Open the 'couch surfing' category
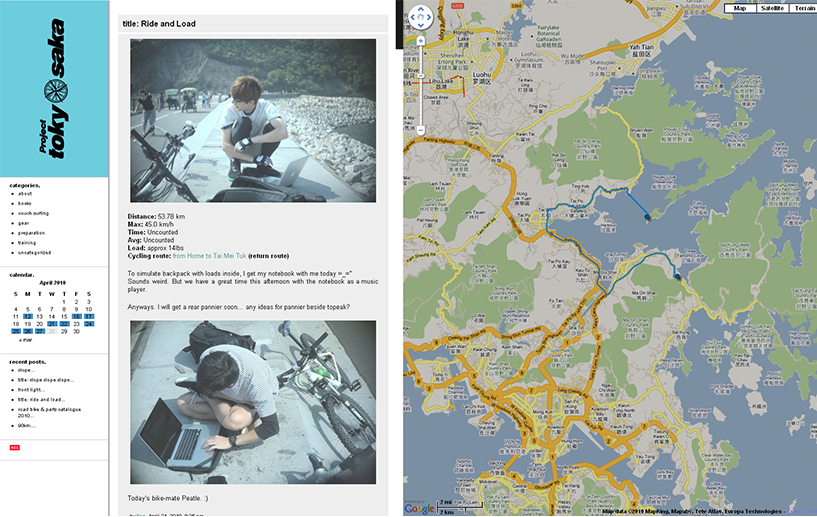Image resolution: width=817 pixels, height=517 pixels. coord(33,213)
